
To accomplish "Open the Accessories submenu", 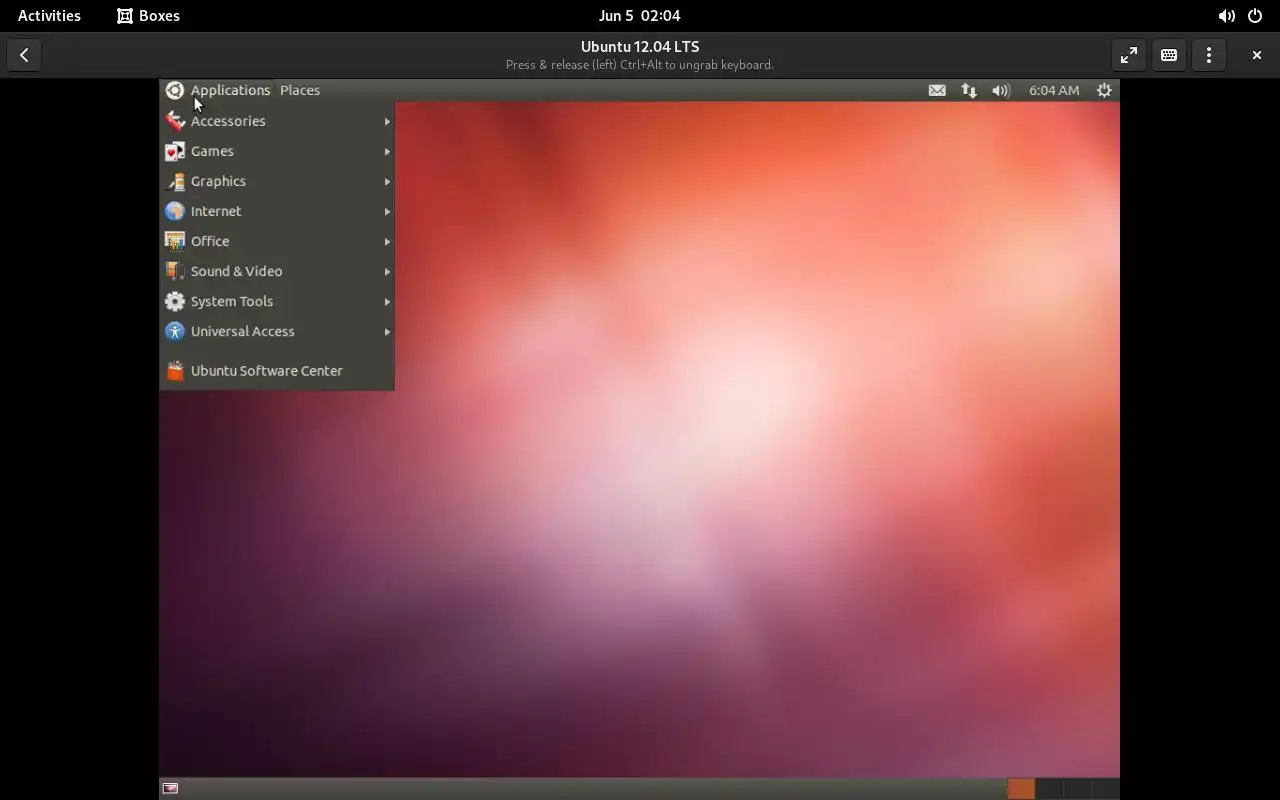I will coord(277,121).
